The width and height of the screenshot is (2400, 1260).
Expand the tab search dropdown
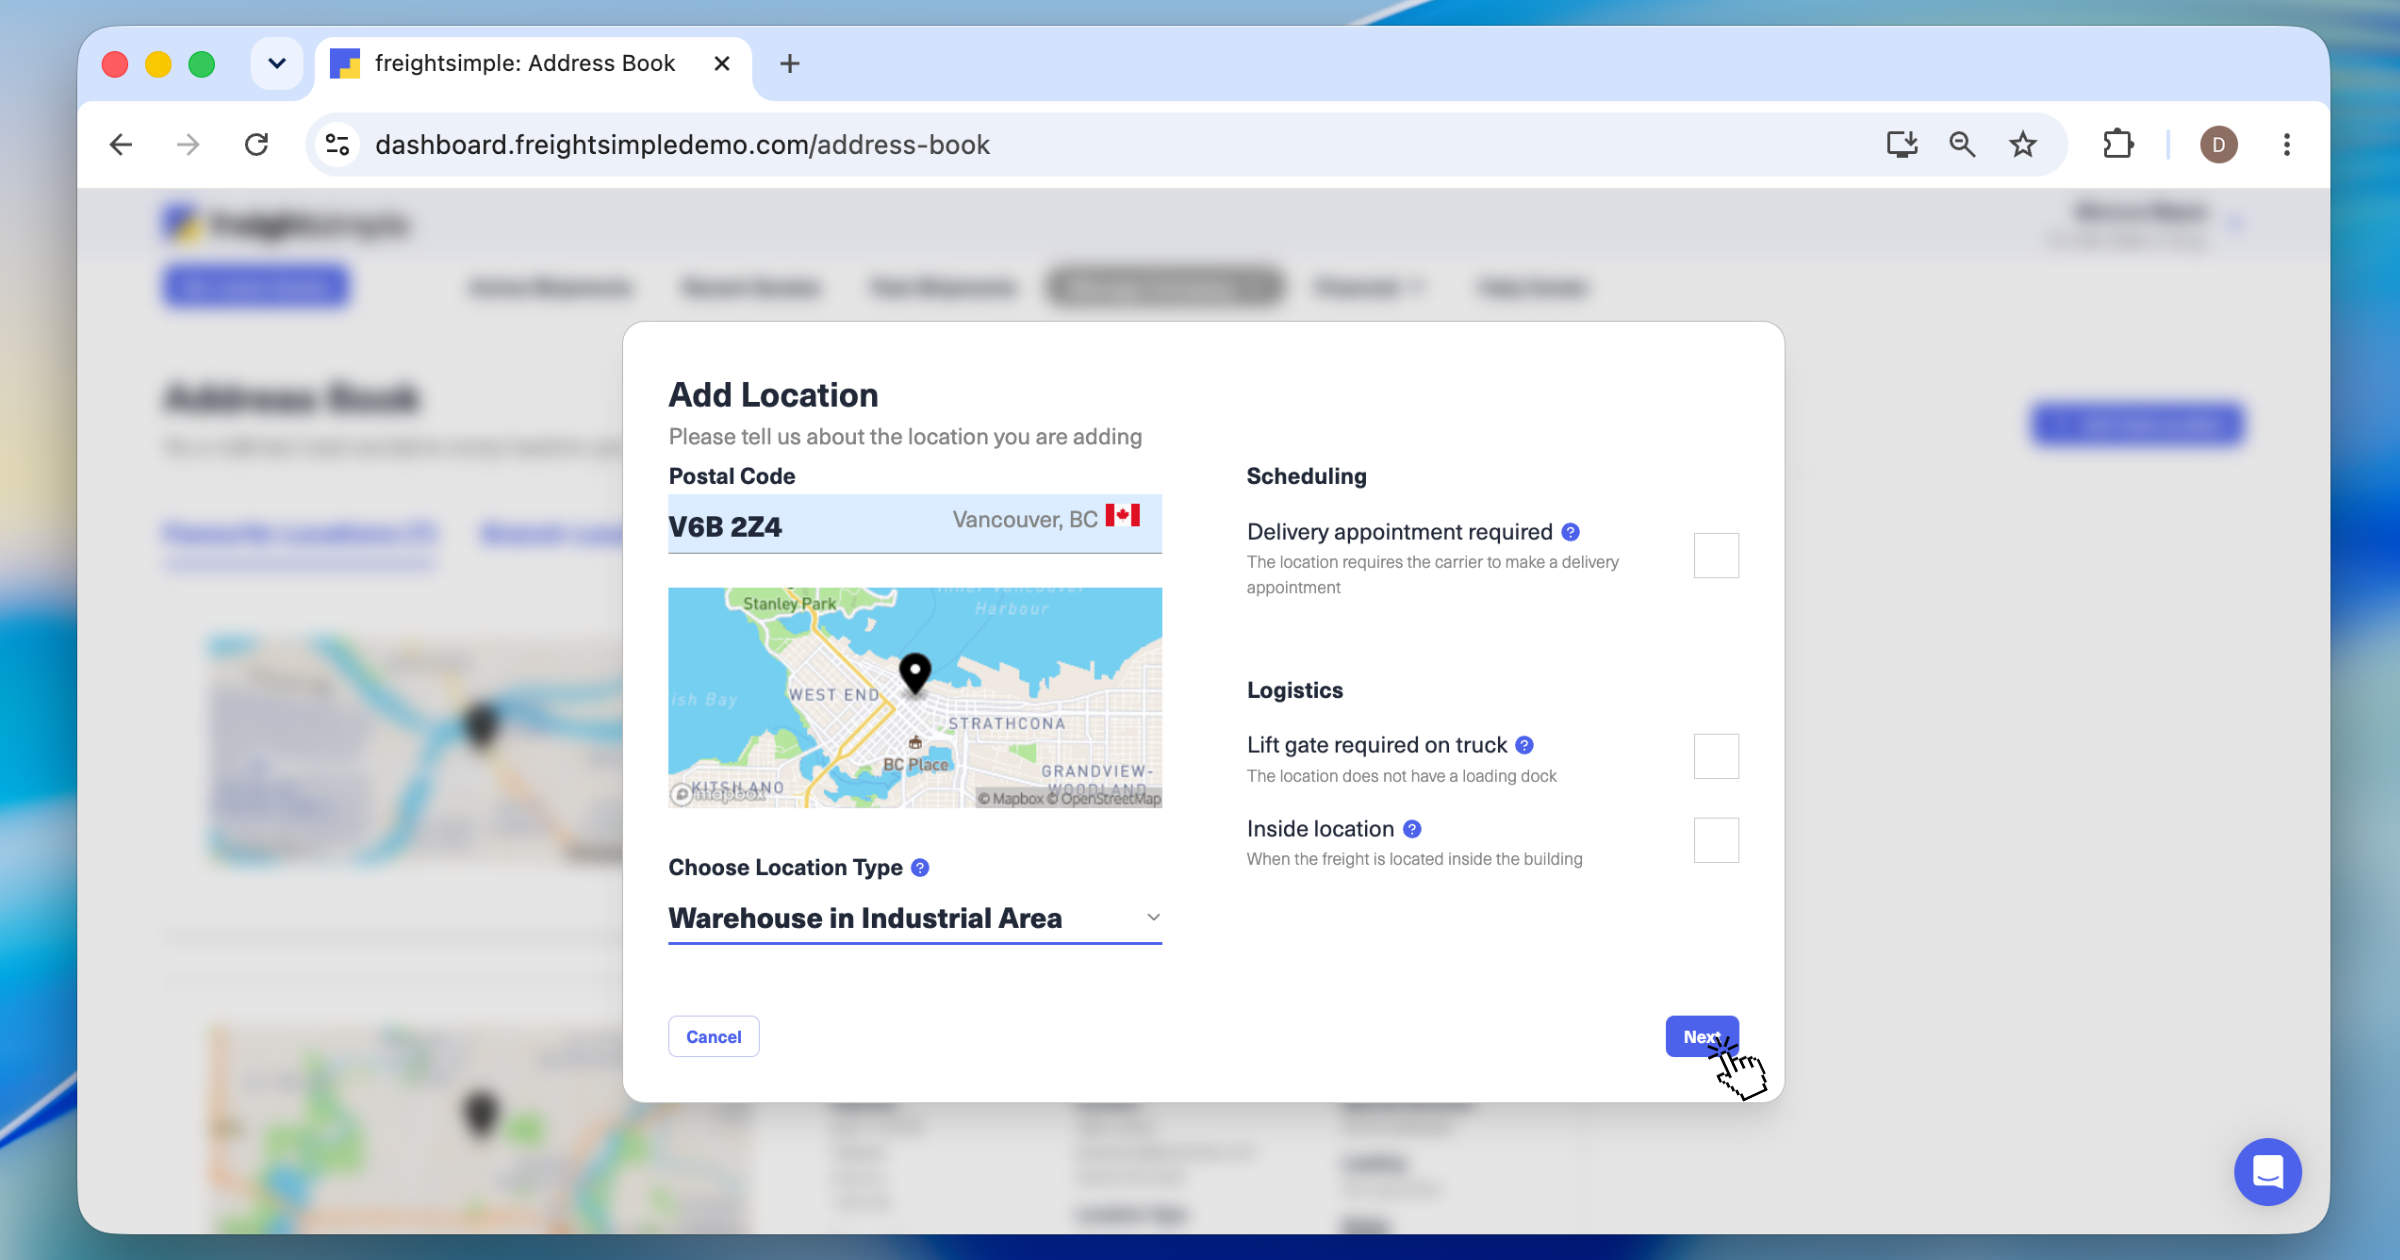click(x=277, y=64)
